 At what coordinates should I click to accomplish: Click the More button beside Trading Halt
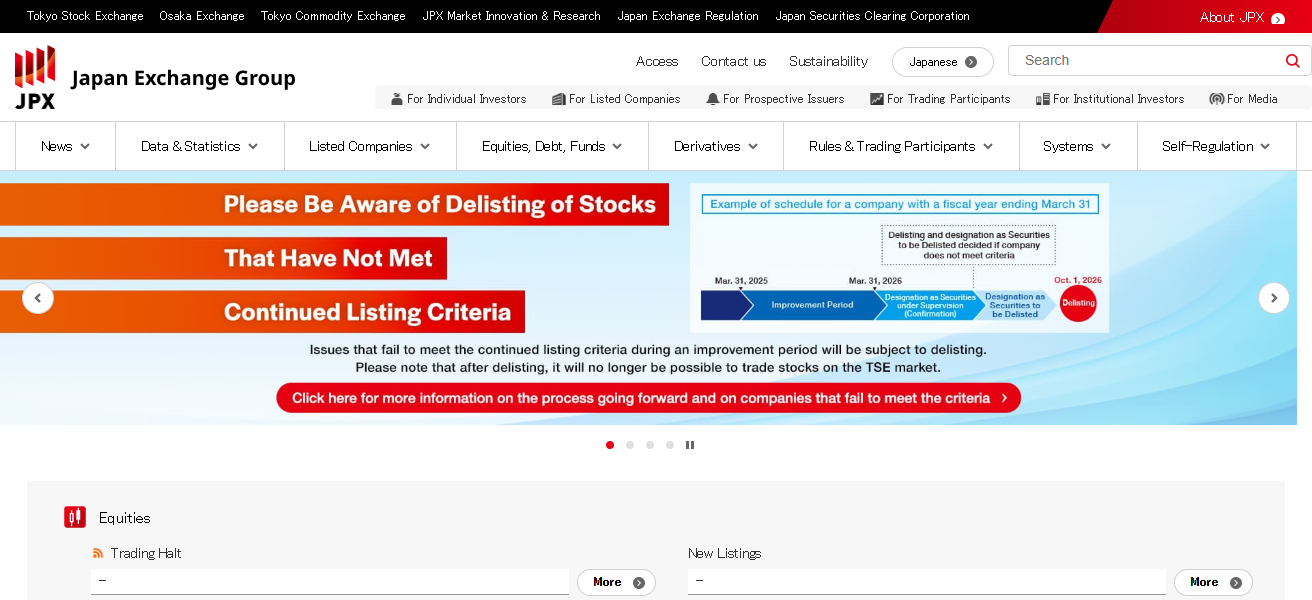tap(616, 582)
